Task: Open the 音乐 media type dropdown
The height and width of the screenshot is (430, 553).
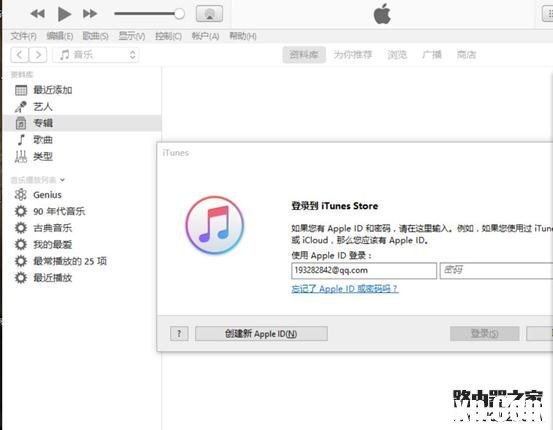Action: [96, 55]
